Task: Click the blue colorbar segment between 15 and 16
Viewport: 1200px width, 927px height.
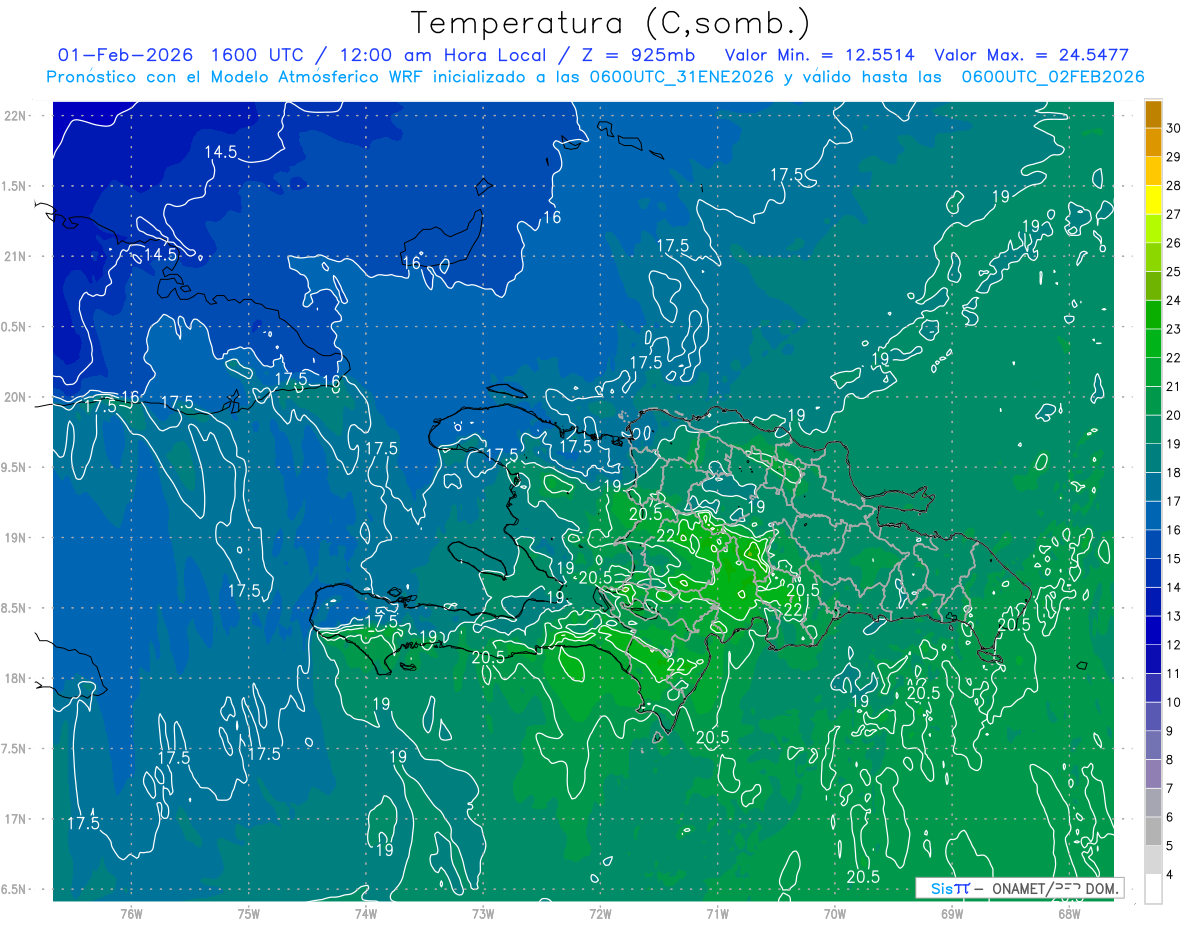Action: 1153,545
